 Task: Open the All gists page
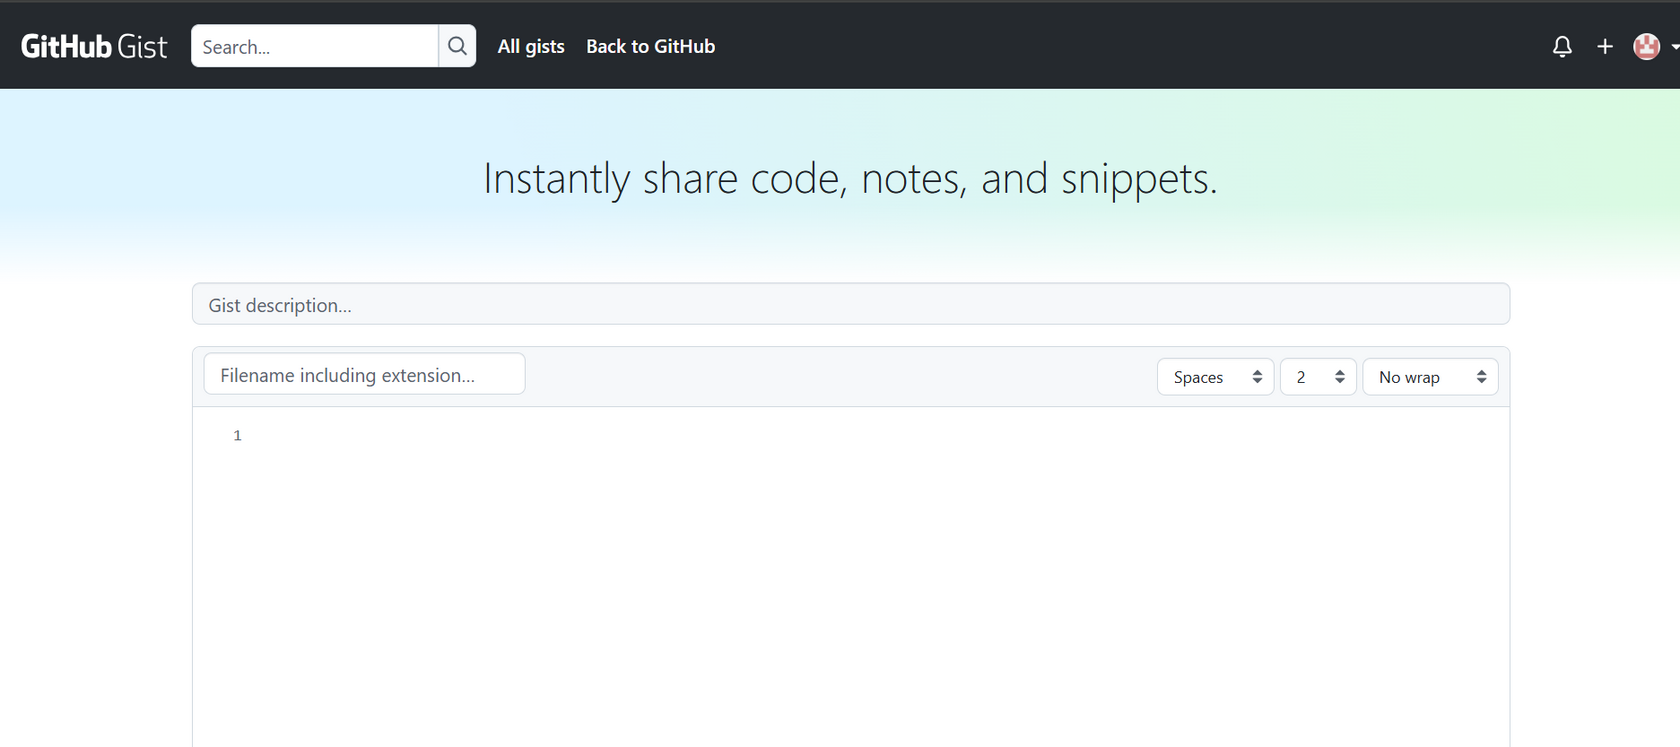[x=531, y=46]
